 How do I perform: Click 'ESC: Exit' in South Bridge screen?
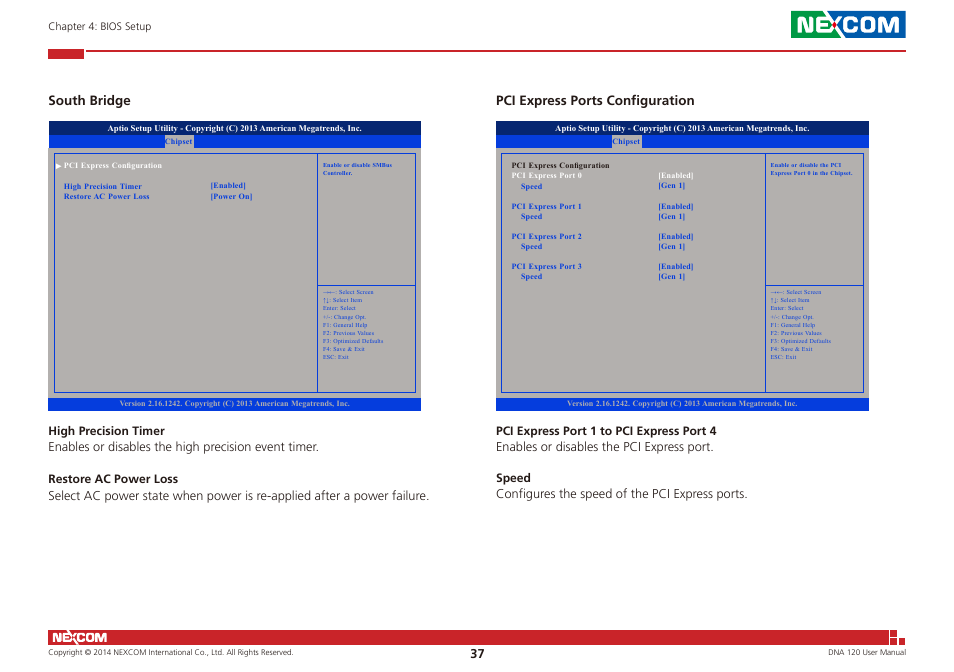(336, 357)
